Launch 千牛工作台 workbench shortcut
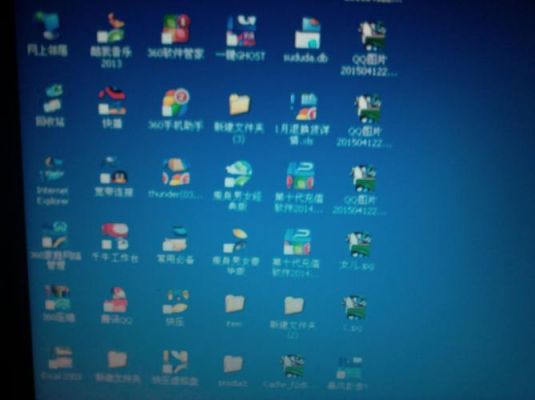 [115, 243]
